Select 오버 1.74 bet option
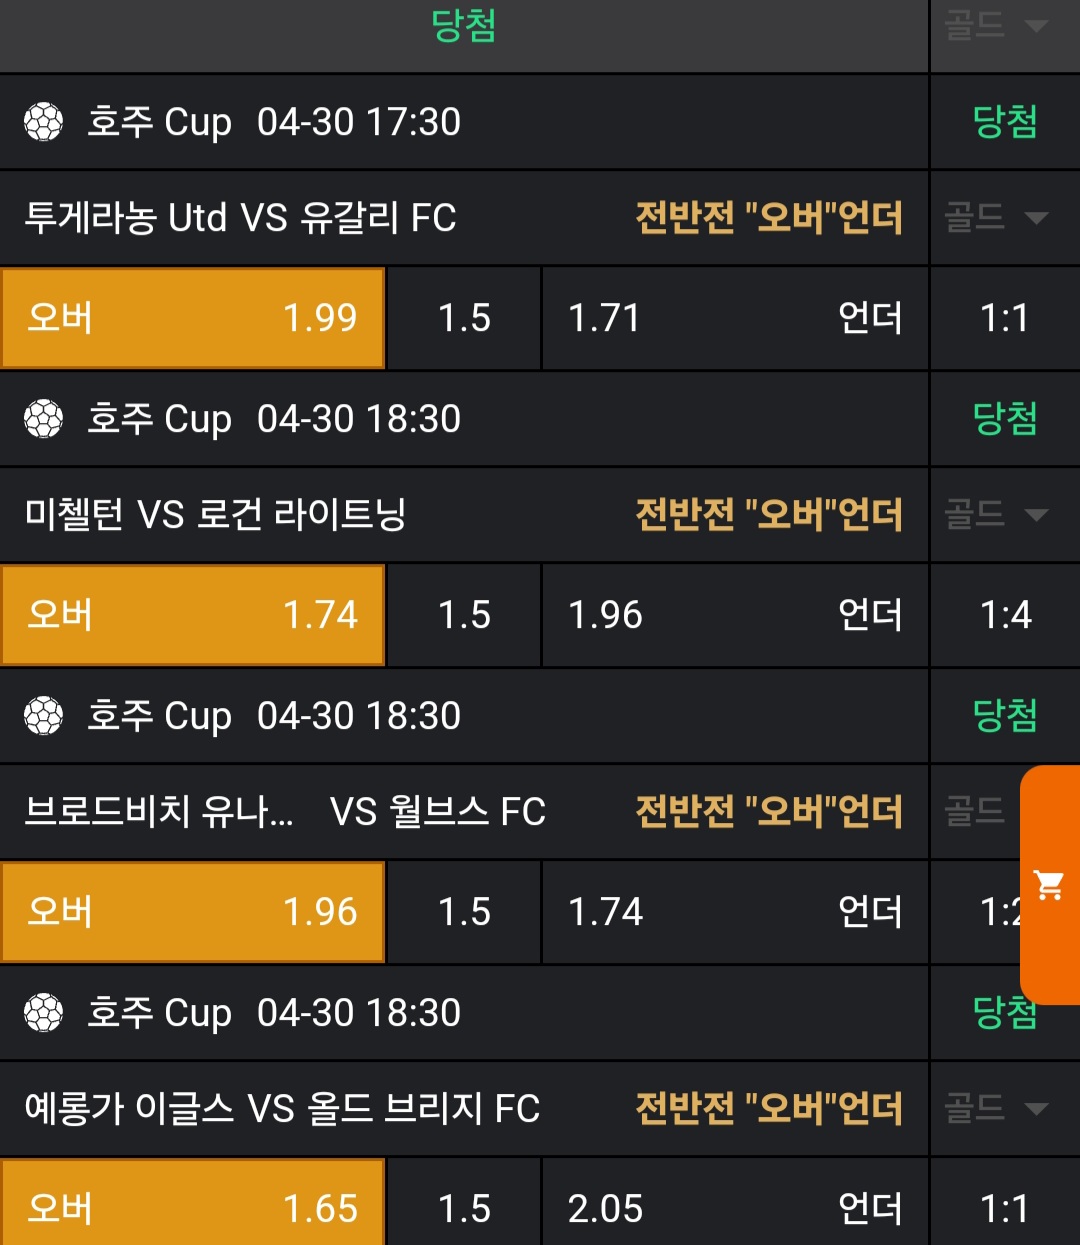The image size is (1080, 1245). pyautogui.click(x=192, y=615)
